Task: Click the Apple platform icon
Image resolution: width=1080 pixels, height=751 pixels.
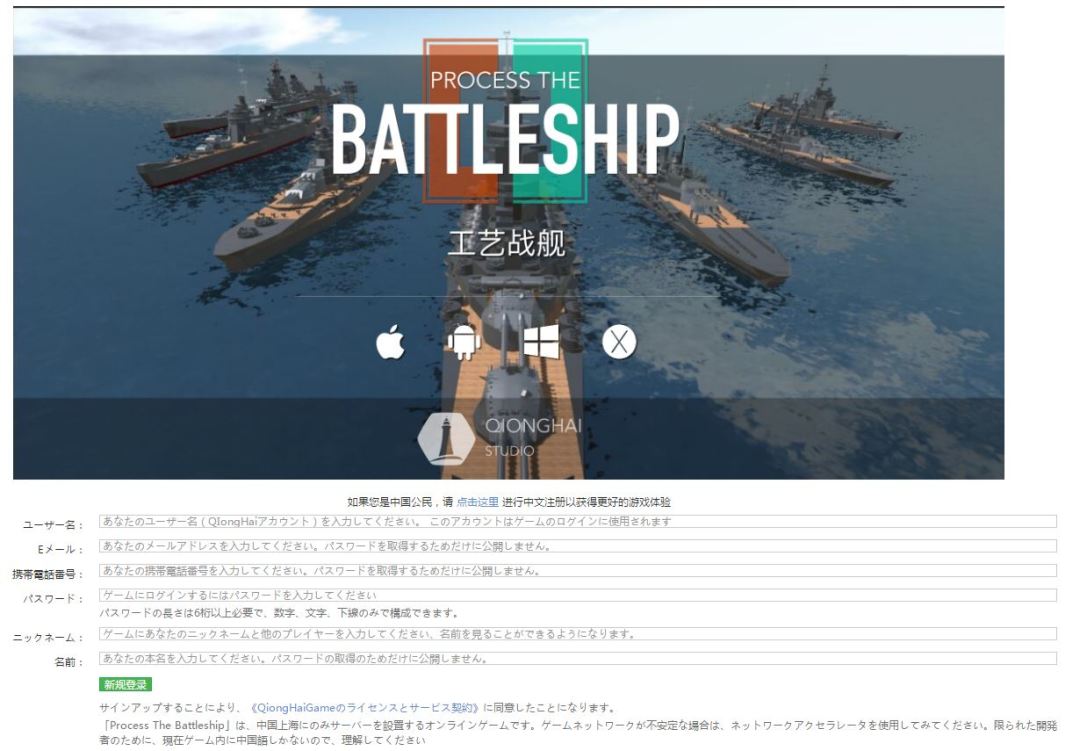Action: coord(391,342)
